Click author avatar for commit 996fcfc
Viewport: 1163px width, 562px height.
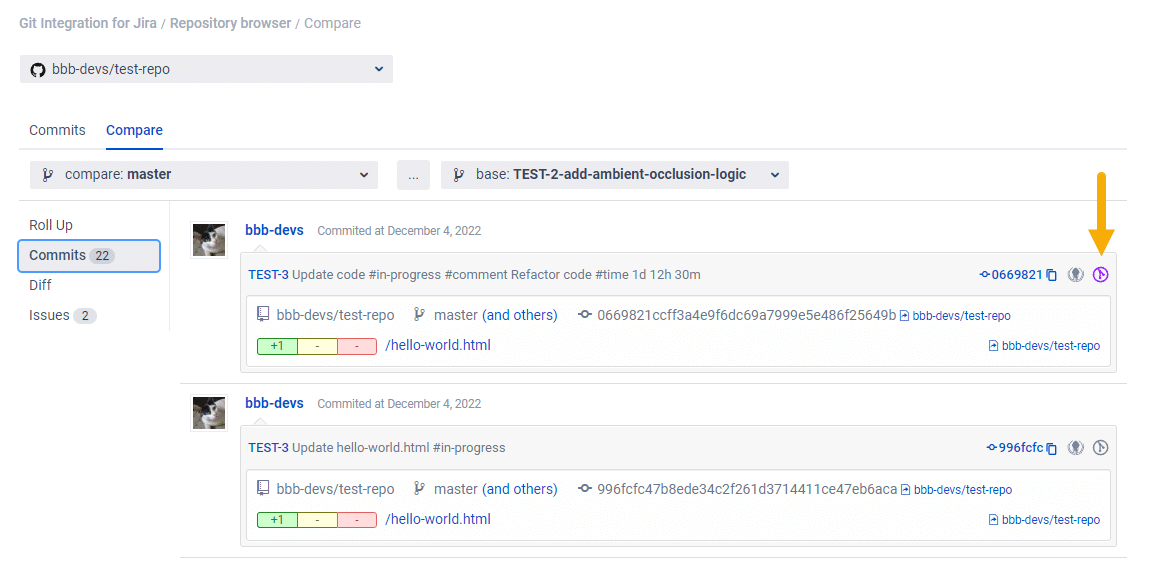209,413
